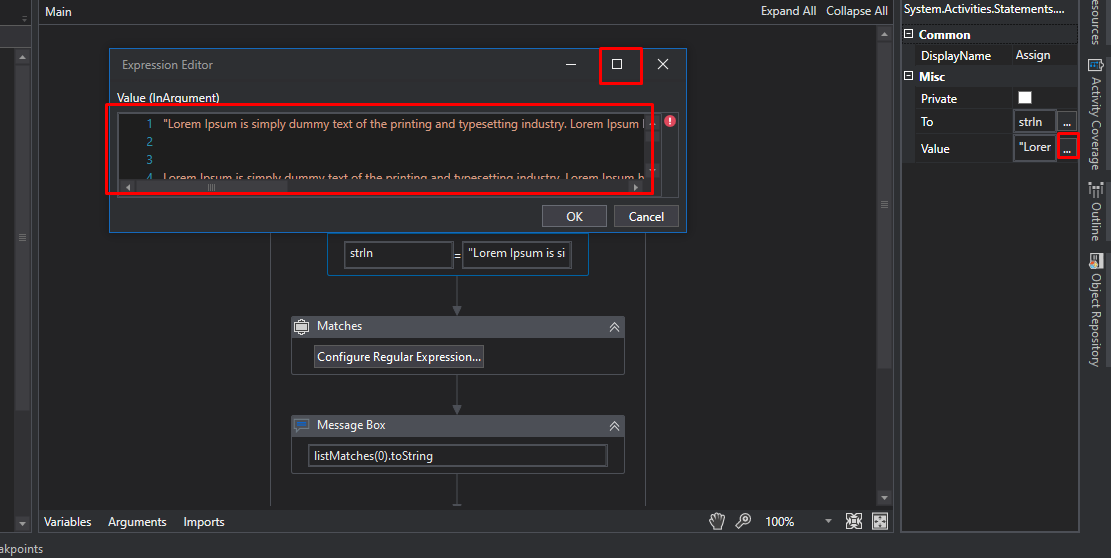Screen dimensions: 1111x558
Task: Toggle the Private checkbox
Action: click(1025, 98)
